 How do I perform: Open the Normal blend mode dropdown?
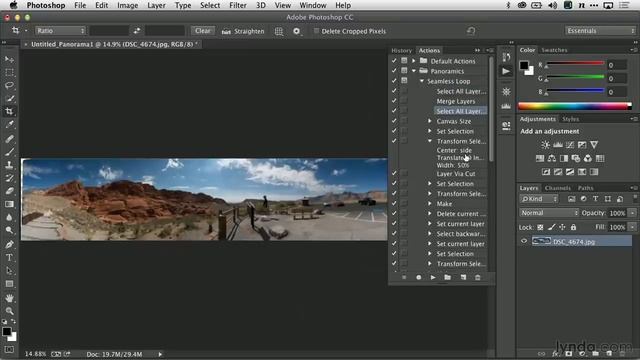coord(549,213)
